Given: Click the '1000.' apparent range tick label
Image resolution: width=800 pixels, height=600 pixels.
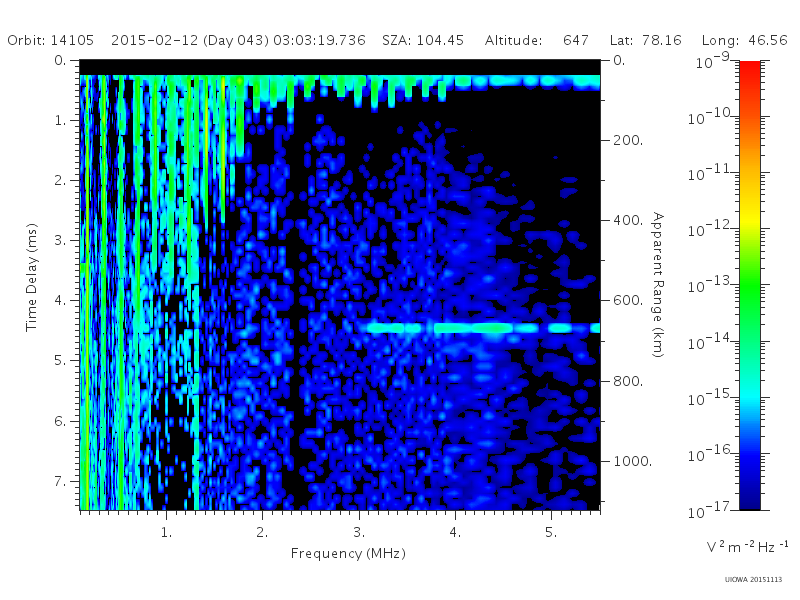Looking at the screenshot, I should [x=633, y=461].
